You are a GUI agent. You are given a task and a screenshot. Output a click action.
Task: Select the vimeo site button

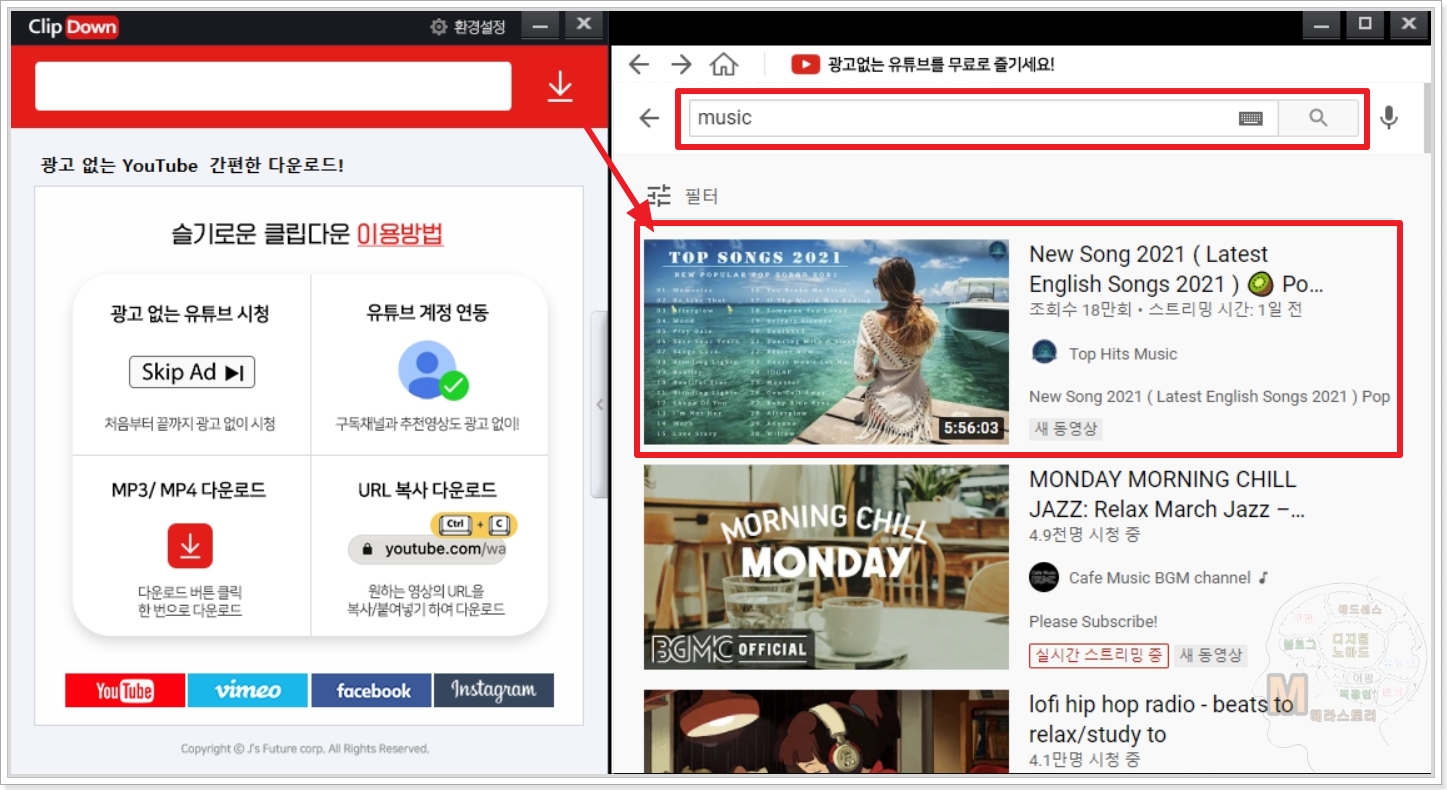[248, 690]
